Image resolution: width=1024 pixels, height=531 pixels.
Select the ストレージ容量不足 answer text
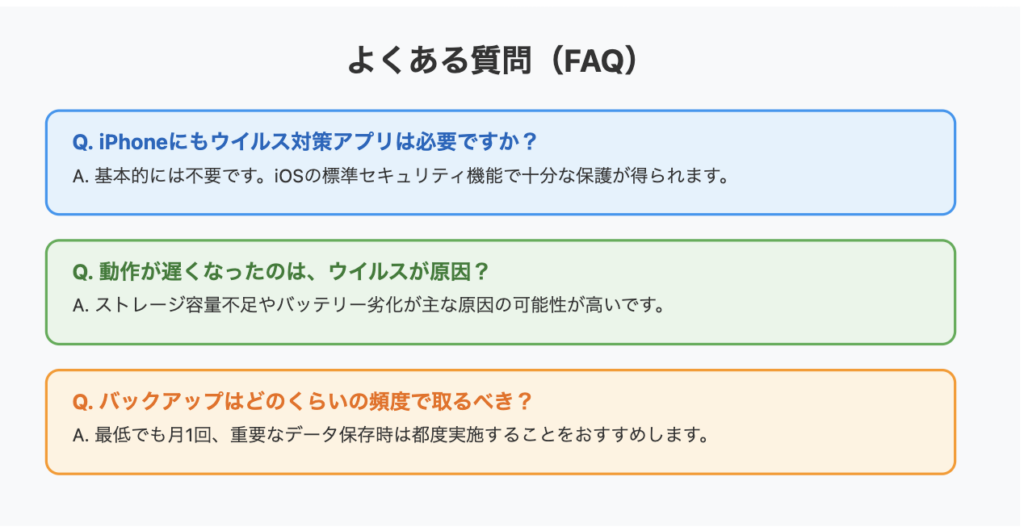point(368,305)
